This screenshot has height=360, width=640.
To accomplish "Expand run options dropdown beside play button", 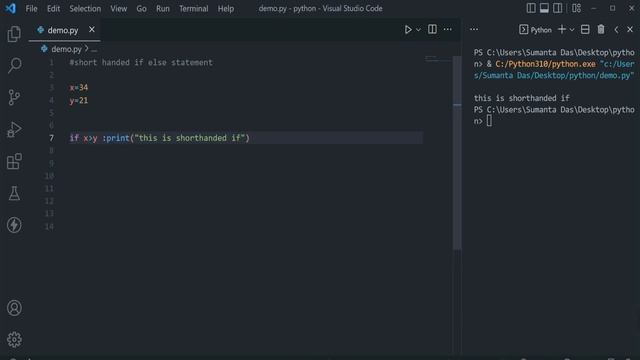I will coord(418,30).
